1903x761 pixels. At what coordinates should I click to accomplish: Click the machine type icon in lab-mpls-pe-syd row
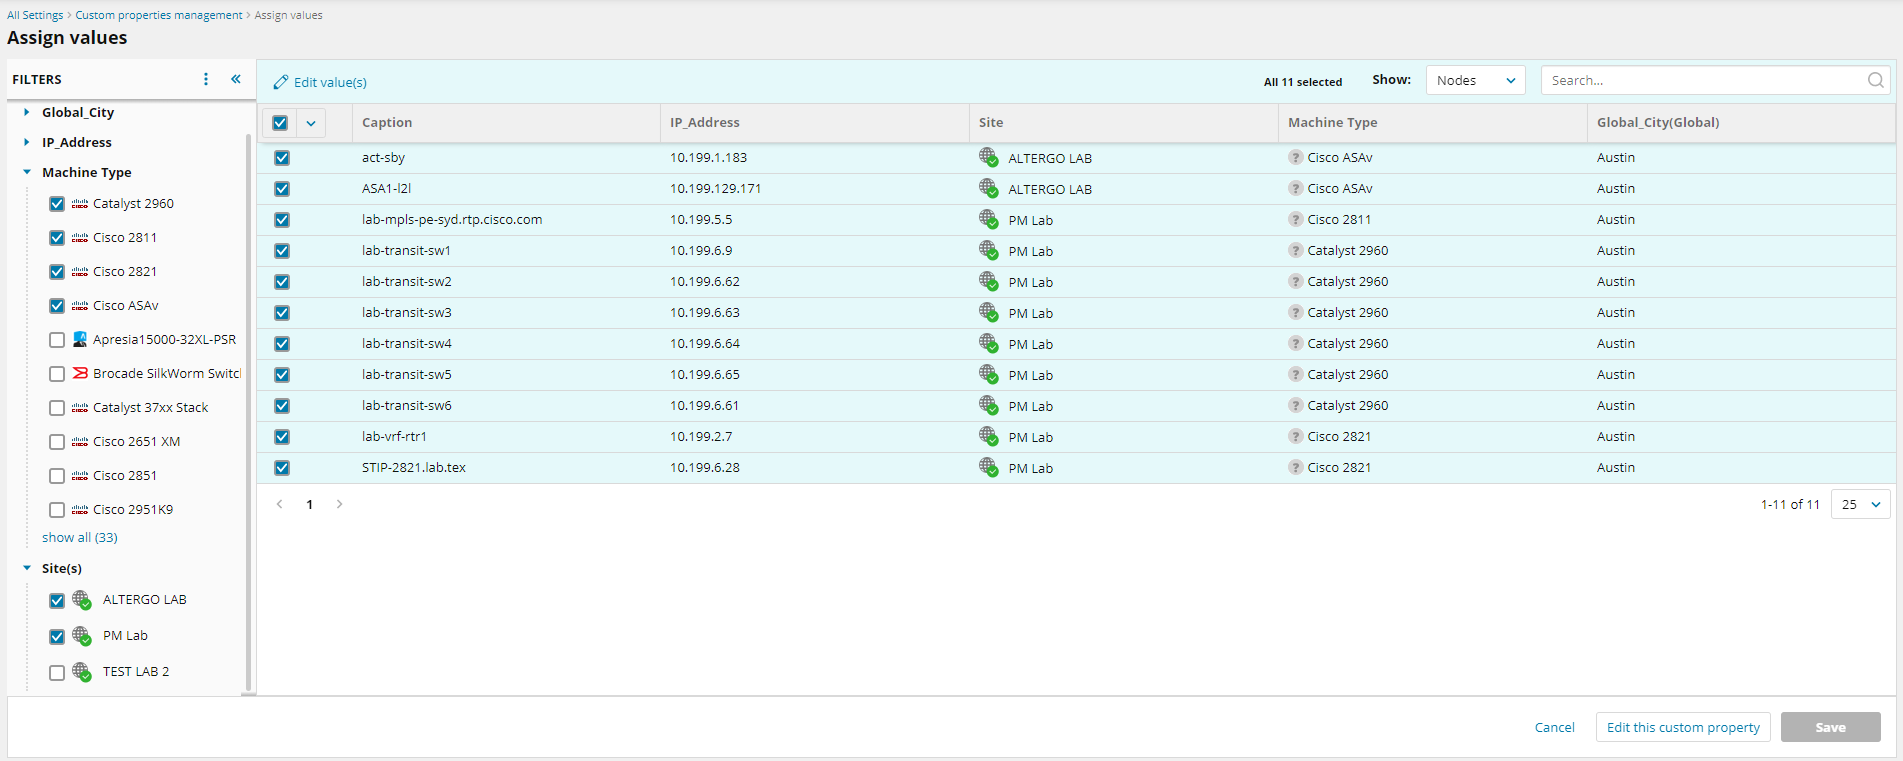(x=1295, y=219)
